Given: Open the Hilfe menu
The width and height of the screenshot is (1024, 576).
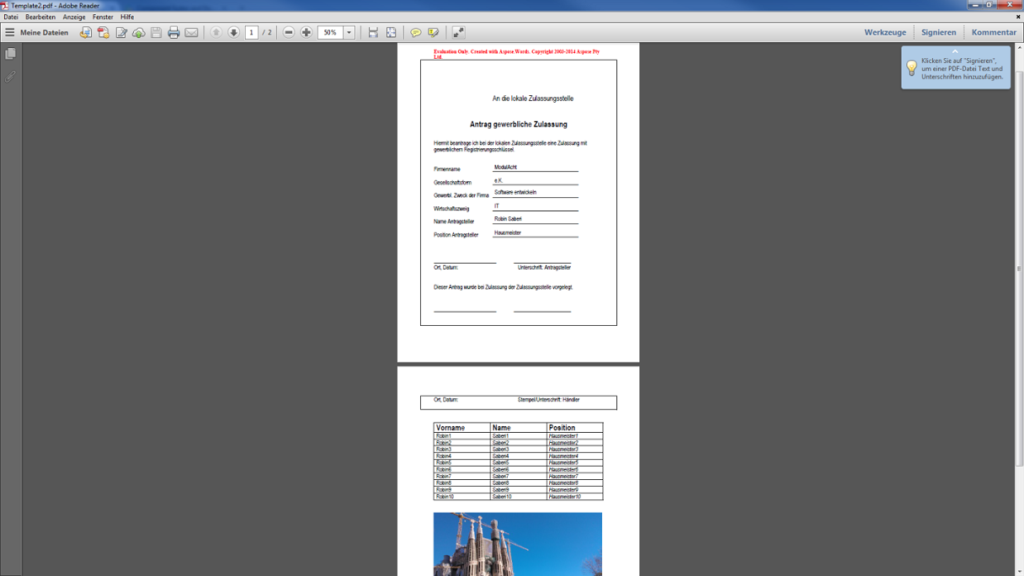Looking at the screenshot, I should point(127,17).
